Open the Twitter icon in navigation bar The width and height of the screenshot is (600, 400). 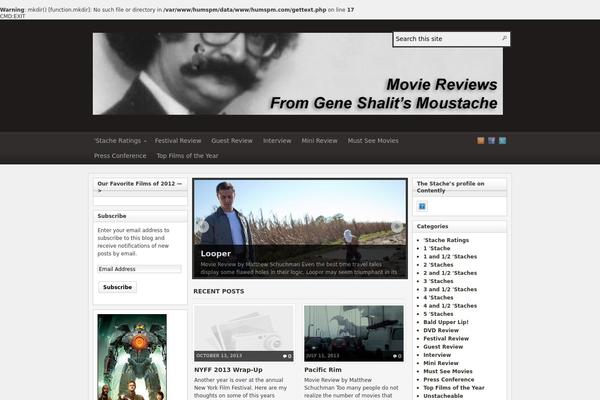(502, 140)
